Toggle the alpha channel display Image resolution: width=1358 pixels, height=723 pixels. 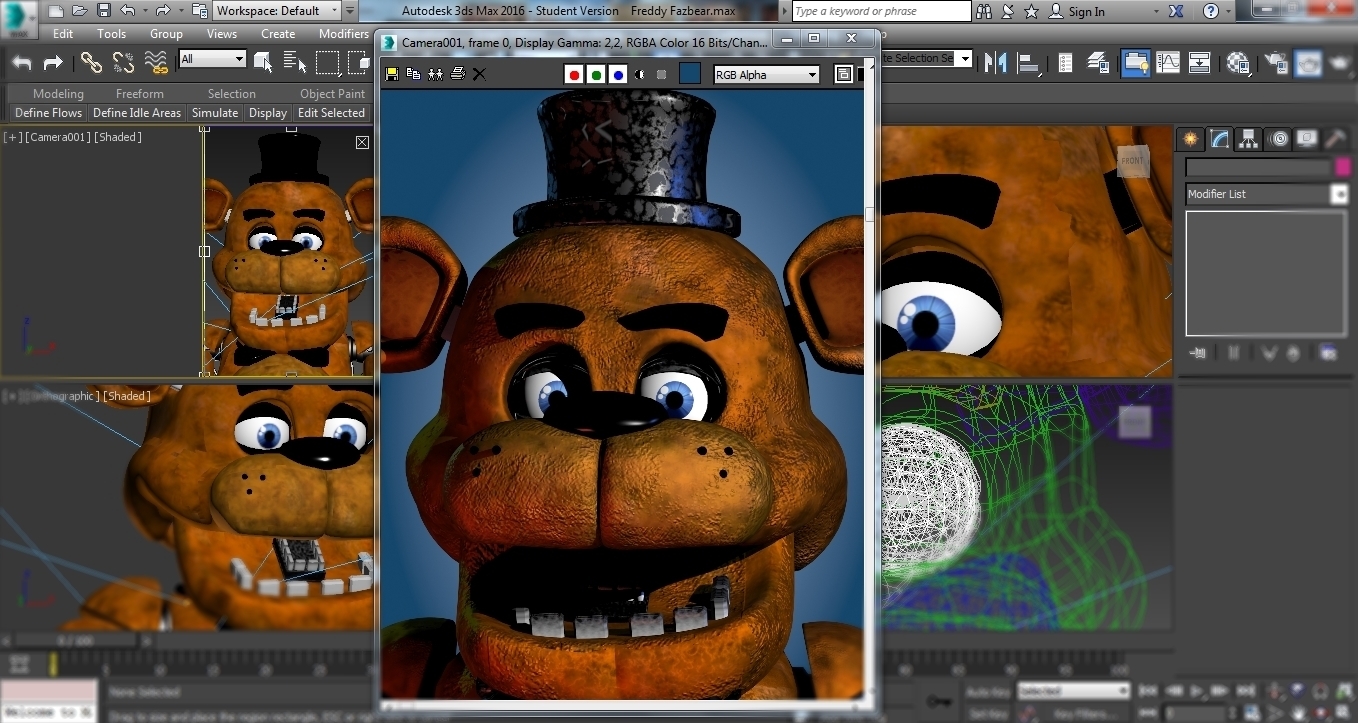point(640,74)
